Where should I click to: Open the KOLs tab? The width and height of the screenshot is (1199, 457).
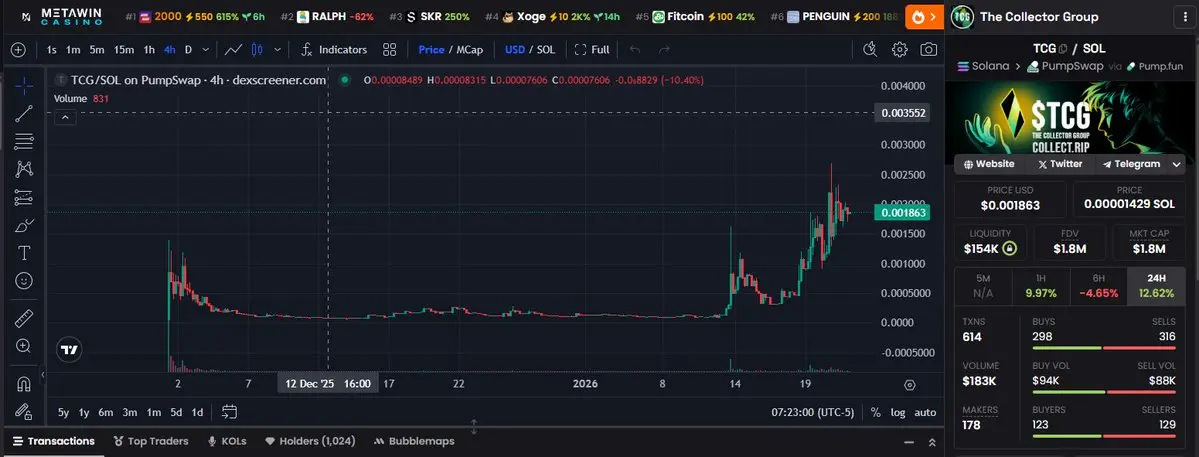[227, 442]
